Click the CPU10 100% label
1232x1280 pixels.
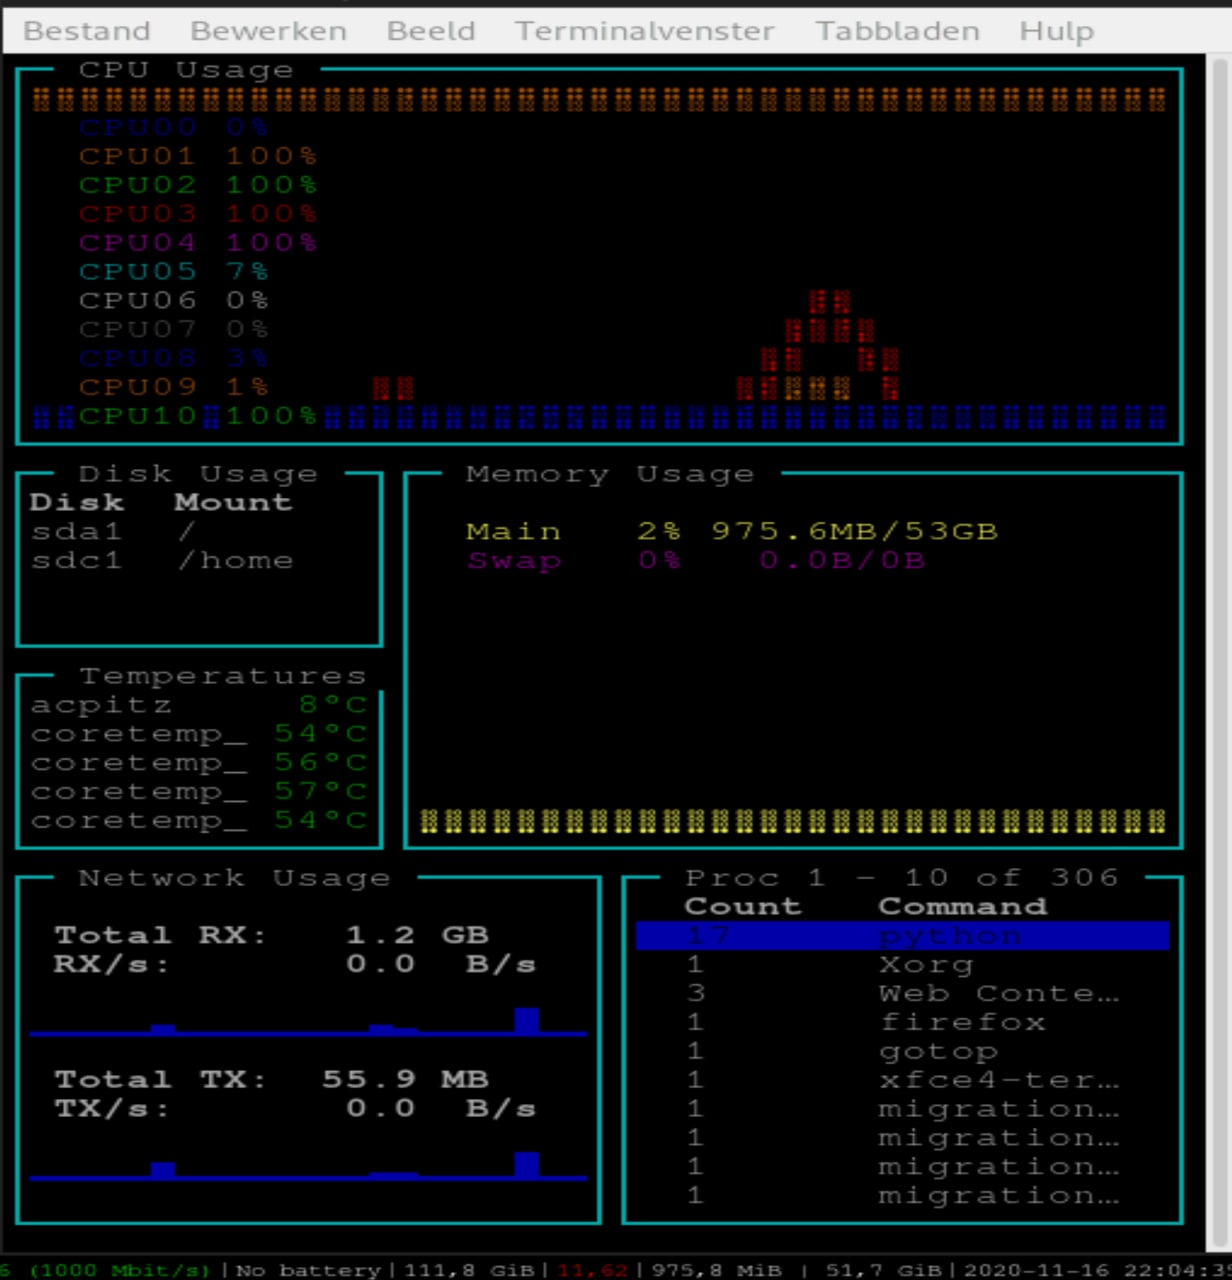coord(197,416)
